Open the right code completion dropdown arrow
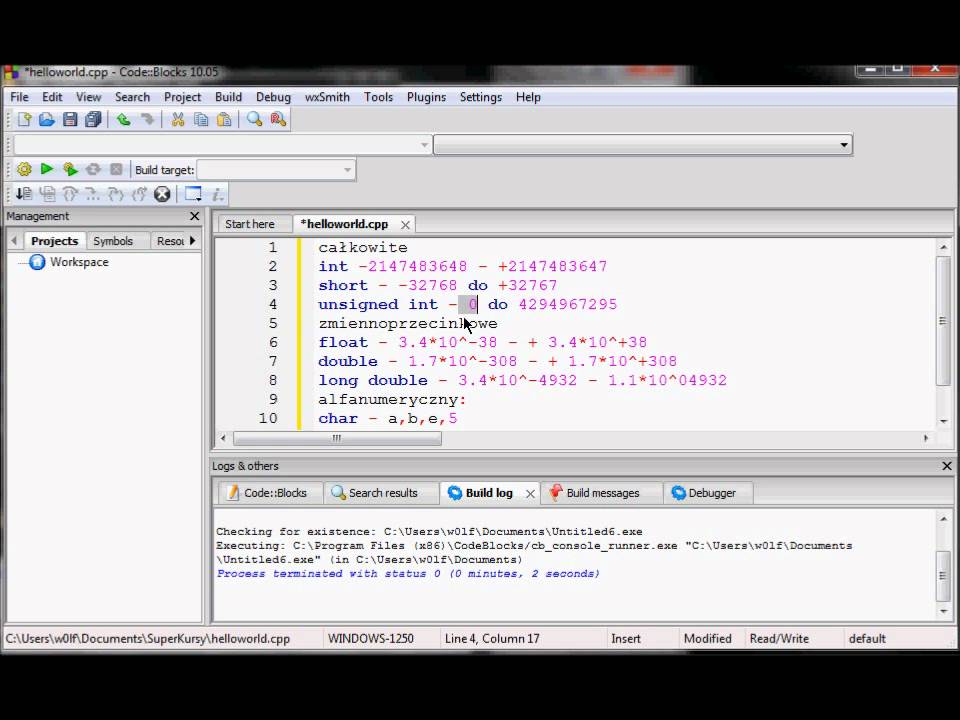 point(844,145)
